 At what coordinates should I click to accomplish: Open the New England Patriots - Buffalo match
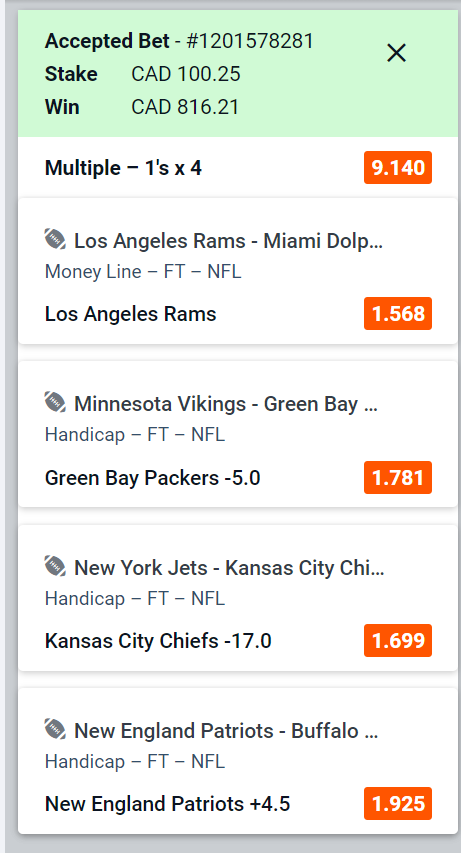pyautogui.click(x=226, y=731)
